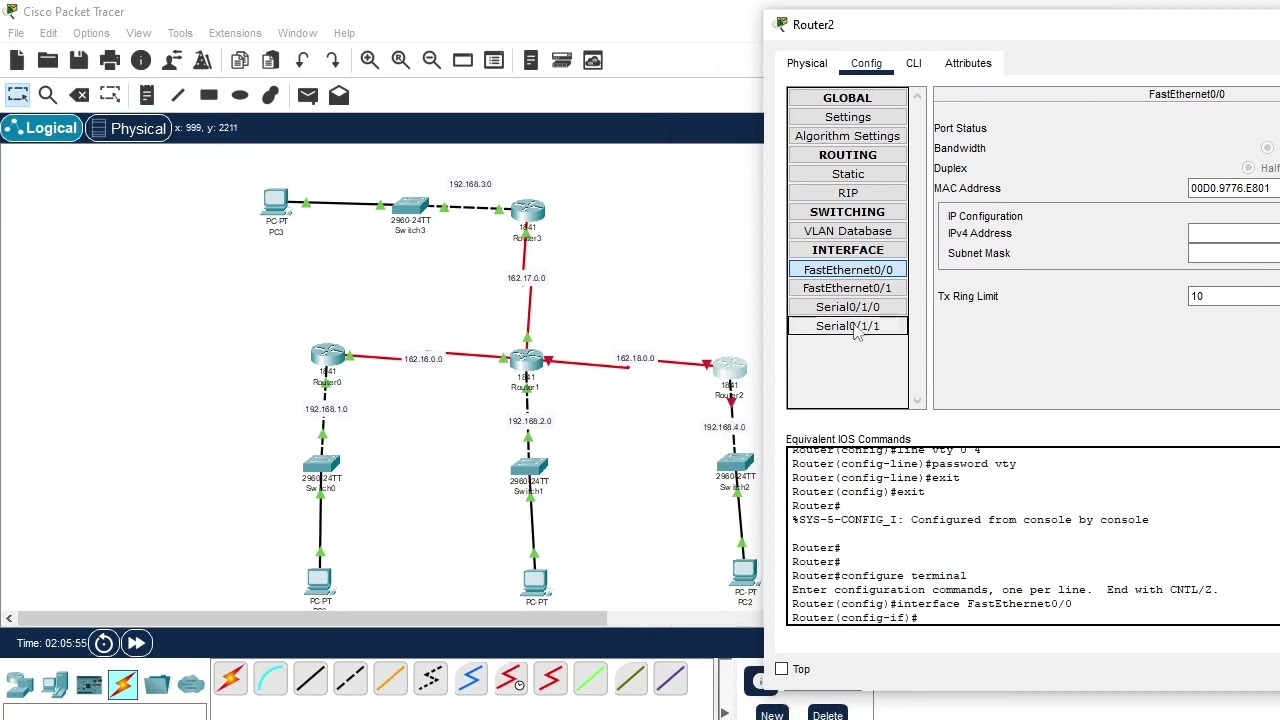
Task: Open the Attributes tab
Action: tap(968, 63)
